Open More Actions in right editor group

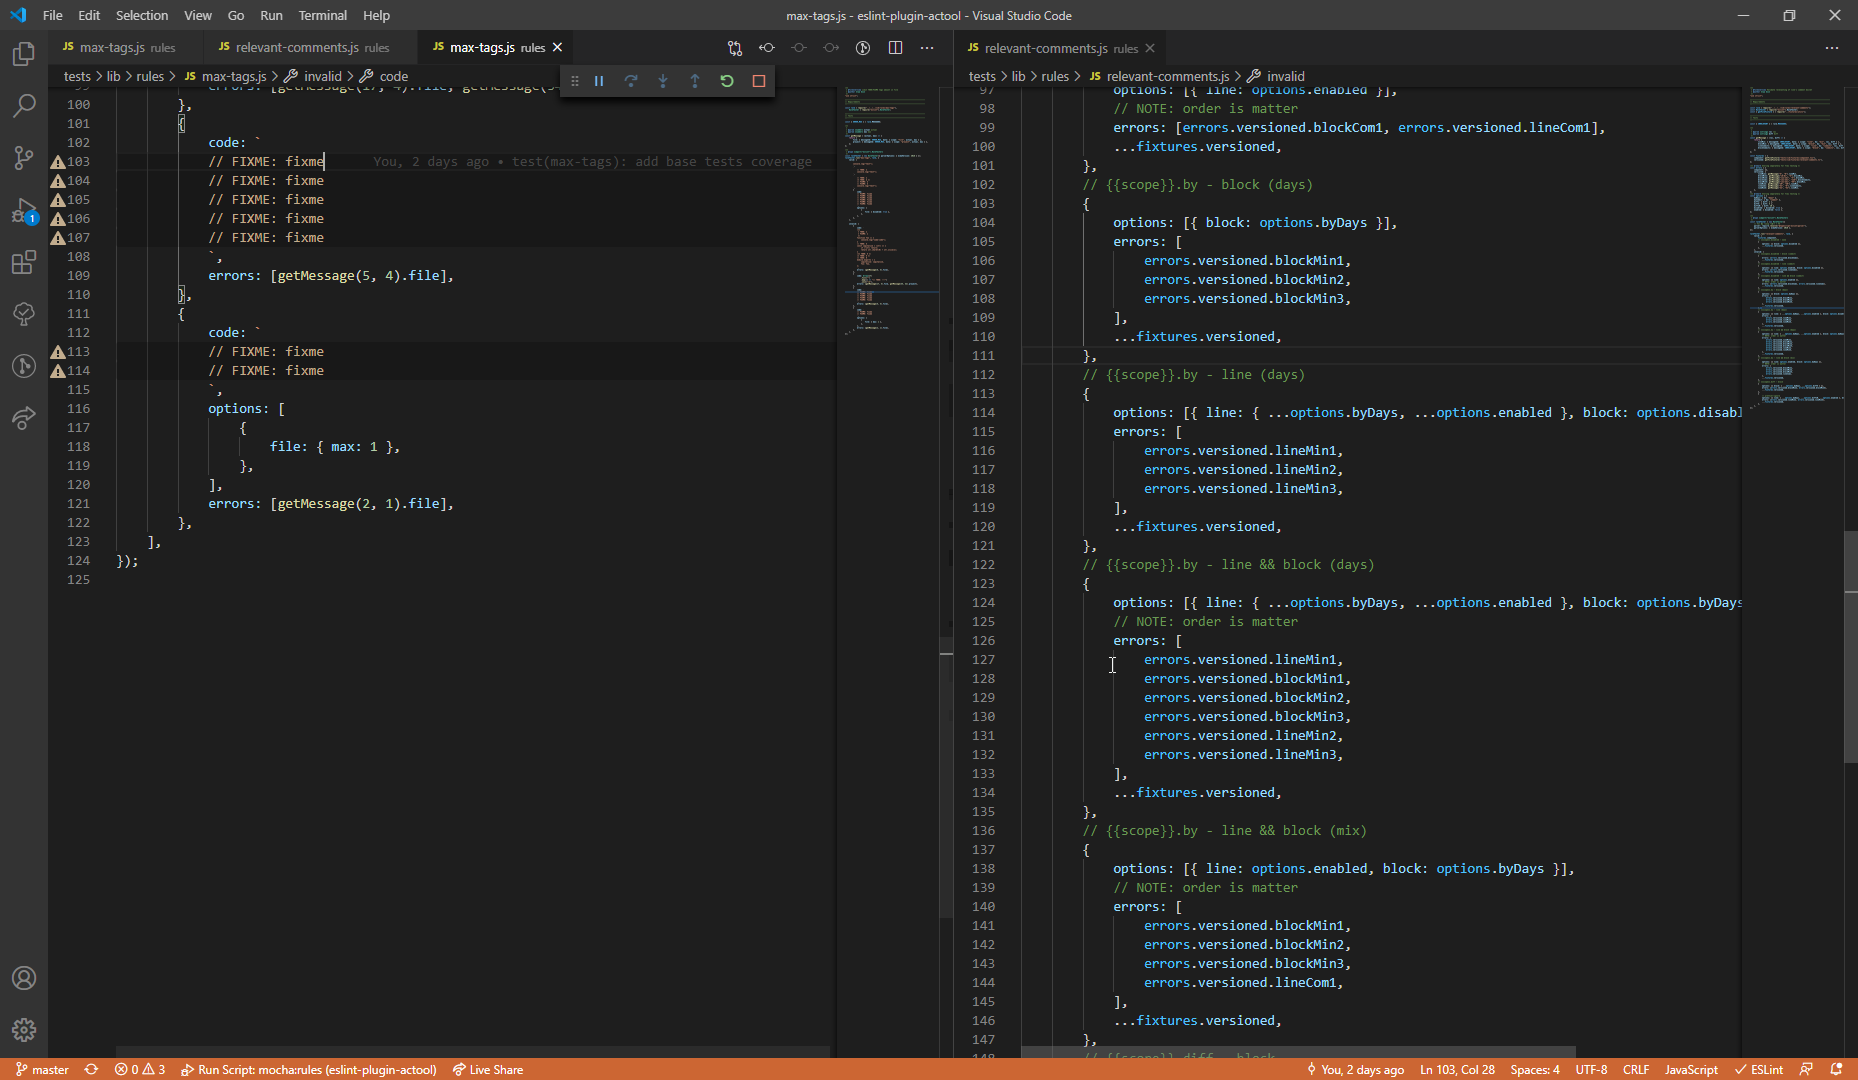[1832, 48]
